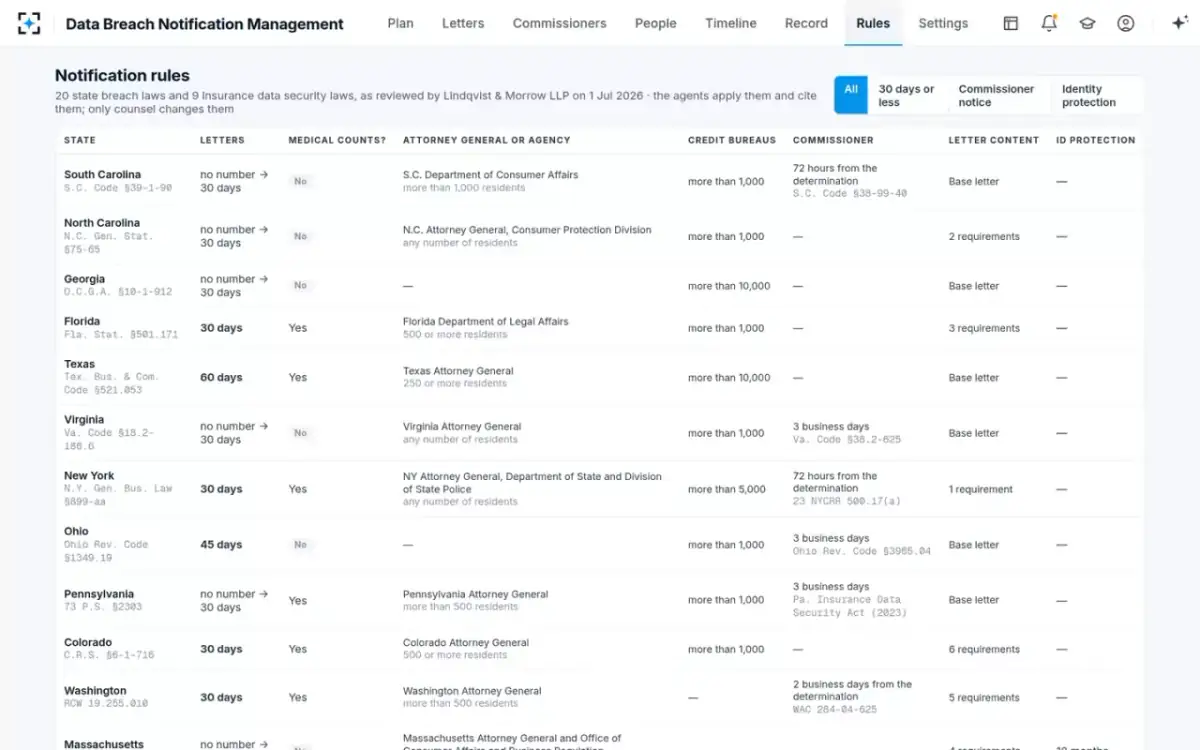Image resolution: width=1200 pixels, height=750 pixels.
Task: Click ATTORNEY GENERAL OR AGENCY column header
Action: coord(487,140)
